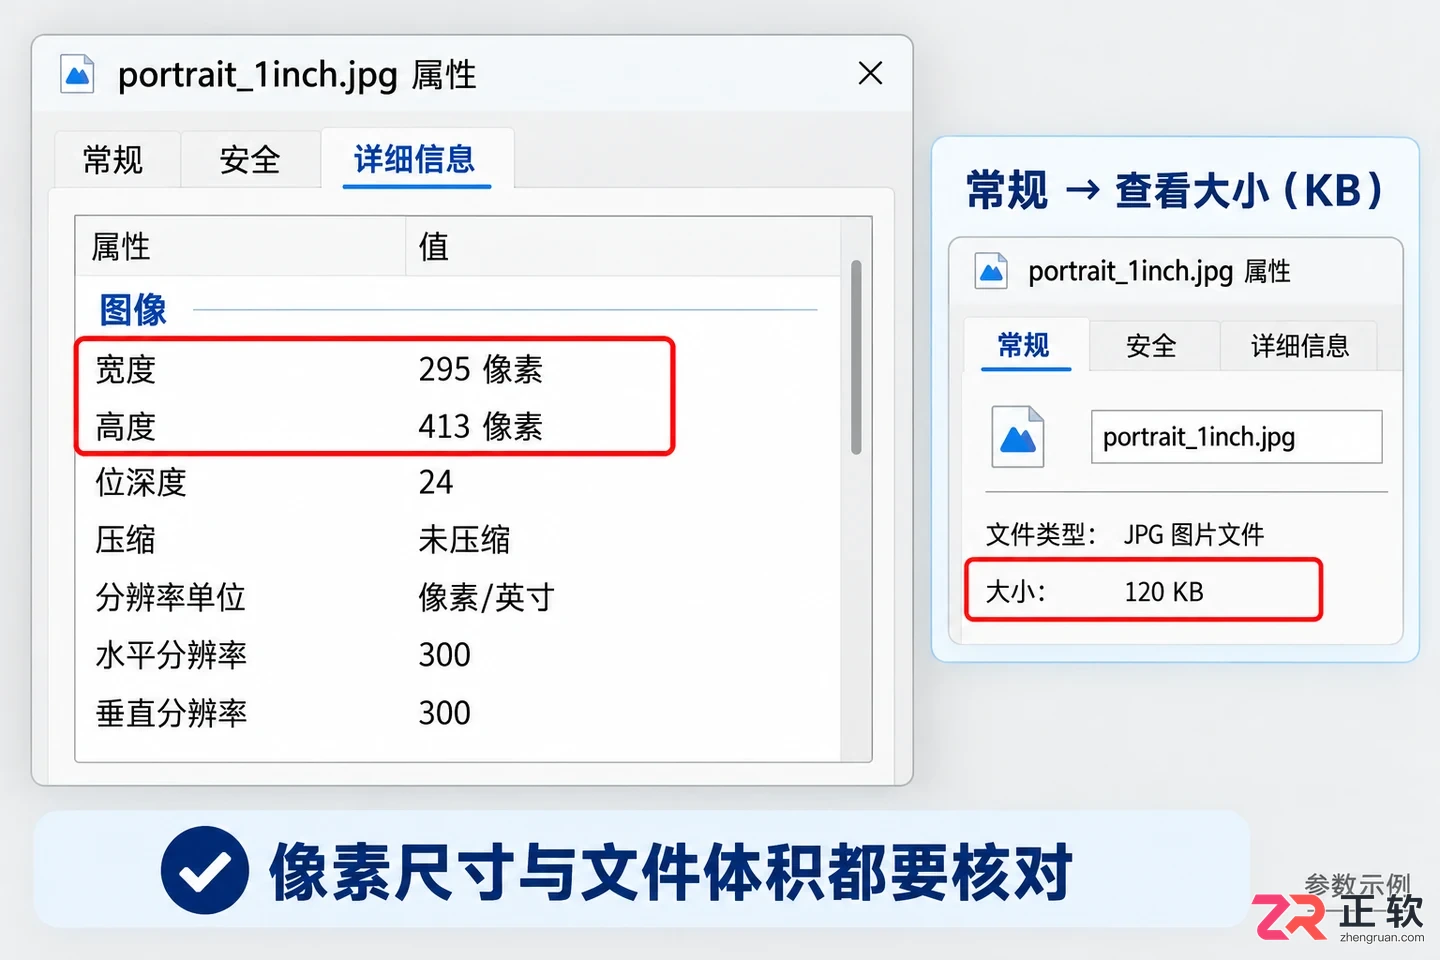
Task: Click the large file type icon beside the filename field
Action: [x=1018, y=437]
